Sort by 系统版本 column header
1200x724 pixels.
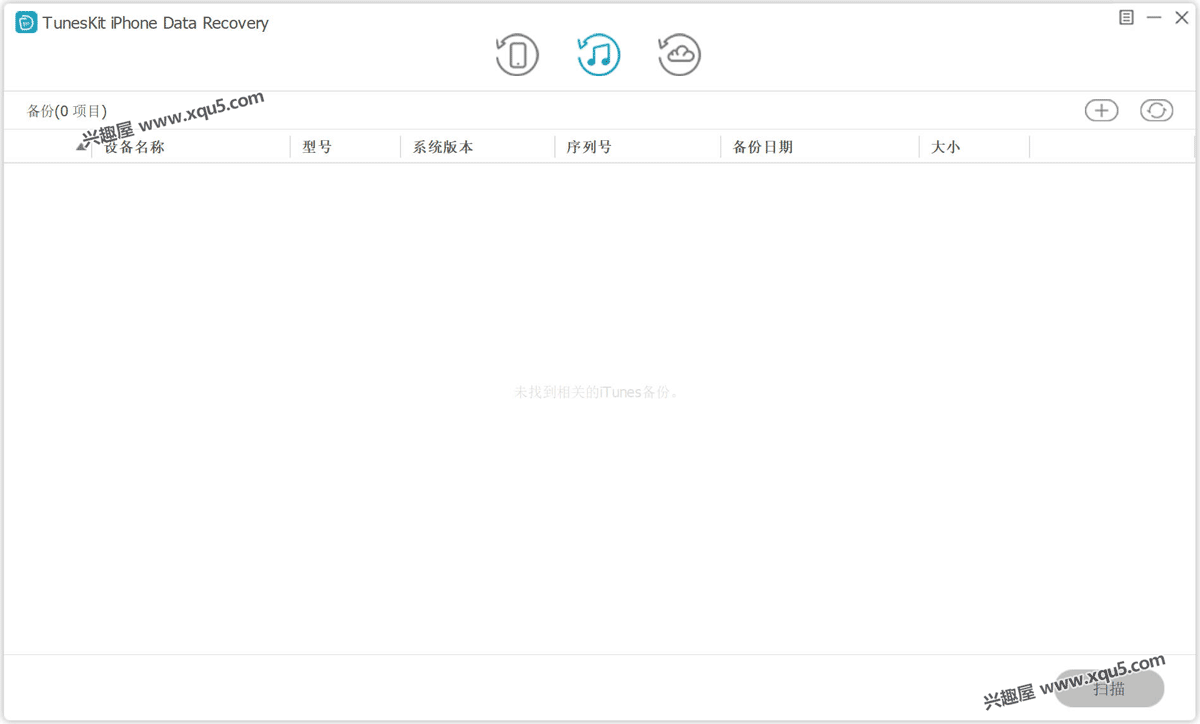point(477,147)
